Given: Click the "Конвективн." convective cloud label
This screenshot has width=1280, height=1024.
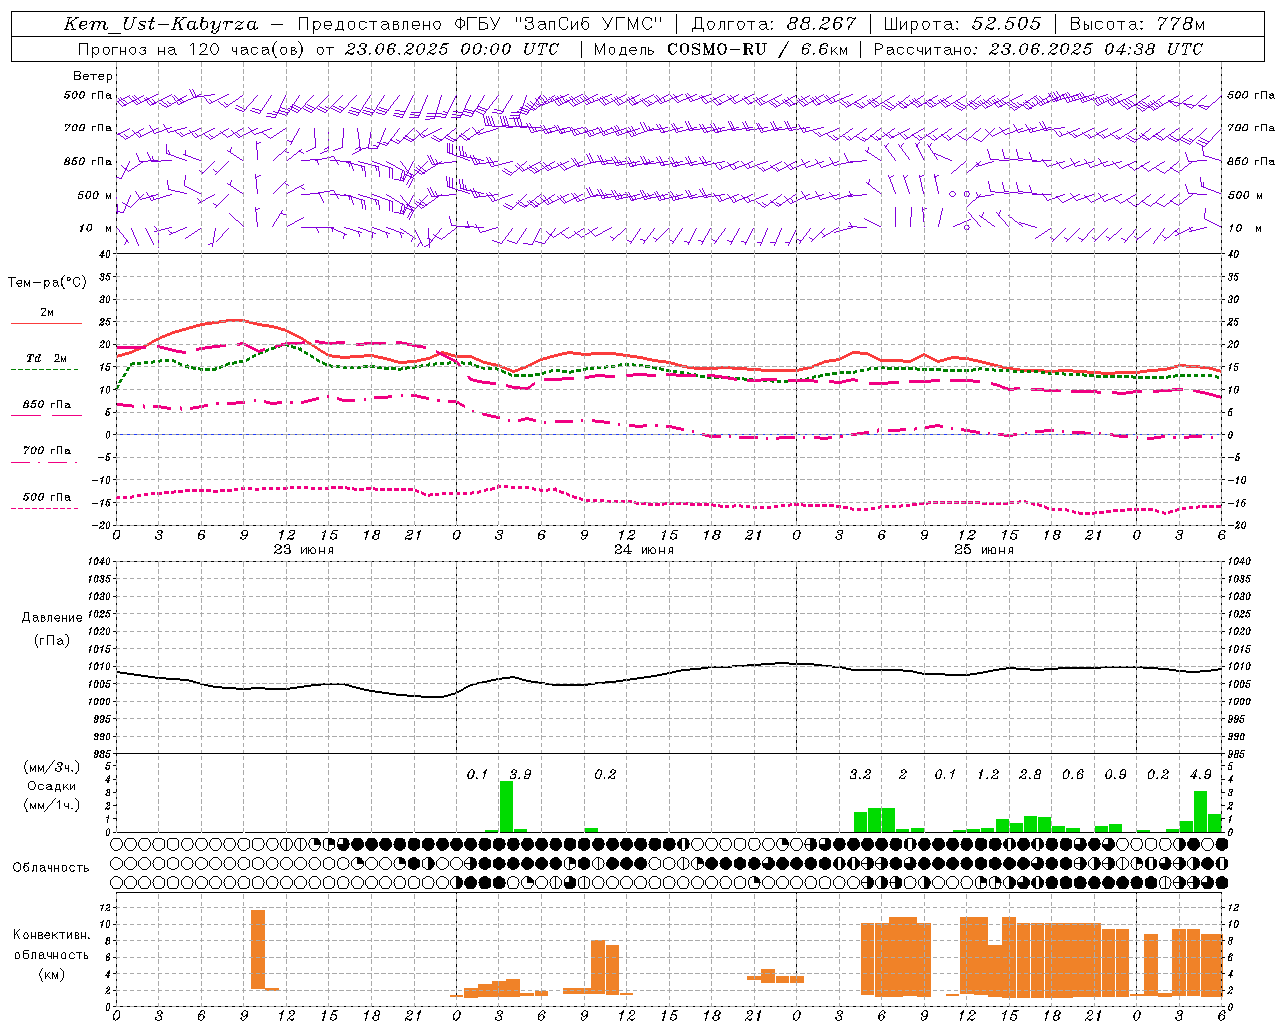Looking at the screenshot, I should coord(51,935).
